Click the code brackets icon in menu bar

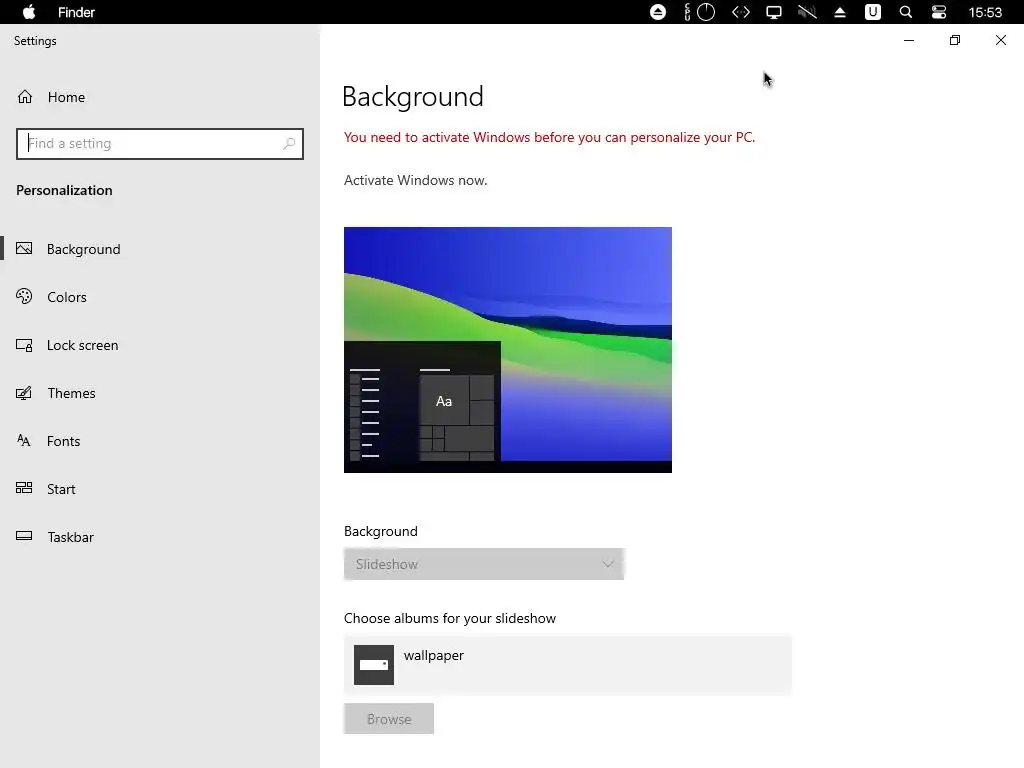(741, 12)
